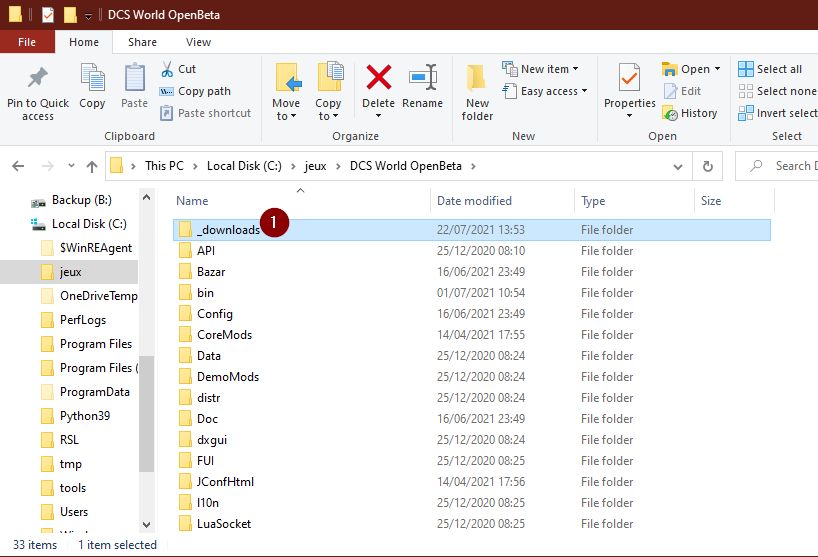This screenshot has height=557, width=818.
Task: Click the Cut scissors icon
Action: [x=166, y=69]
